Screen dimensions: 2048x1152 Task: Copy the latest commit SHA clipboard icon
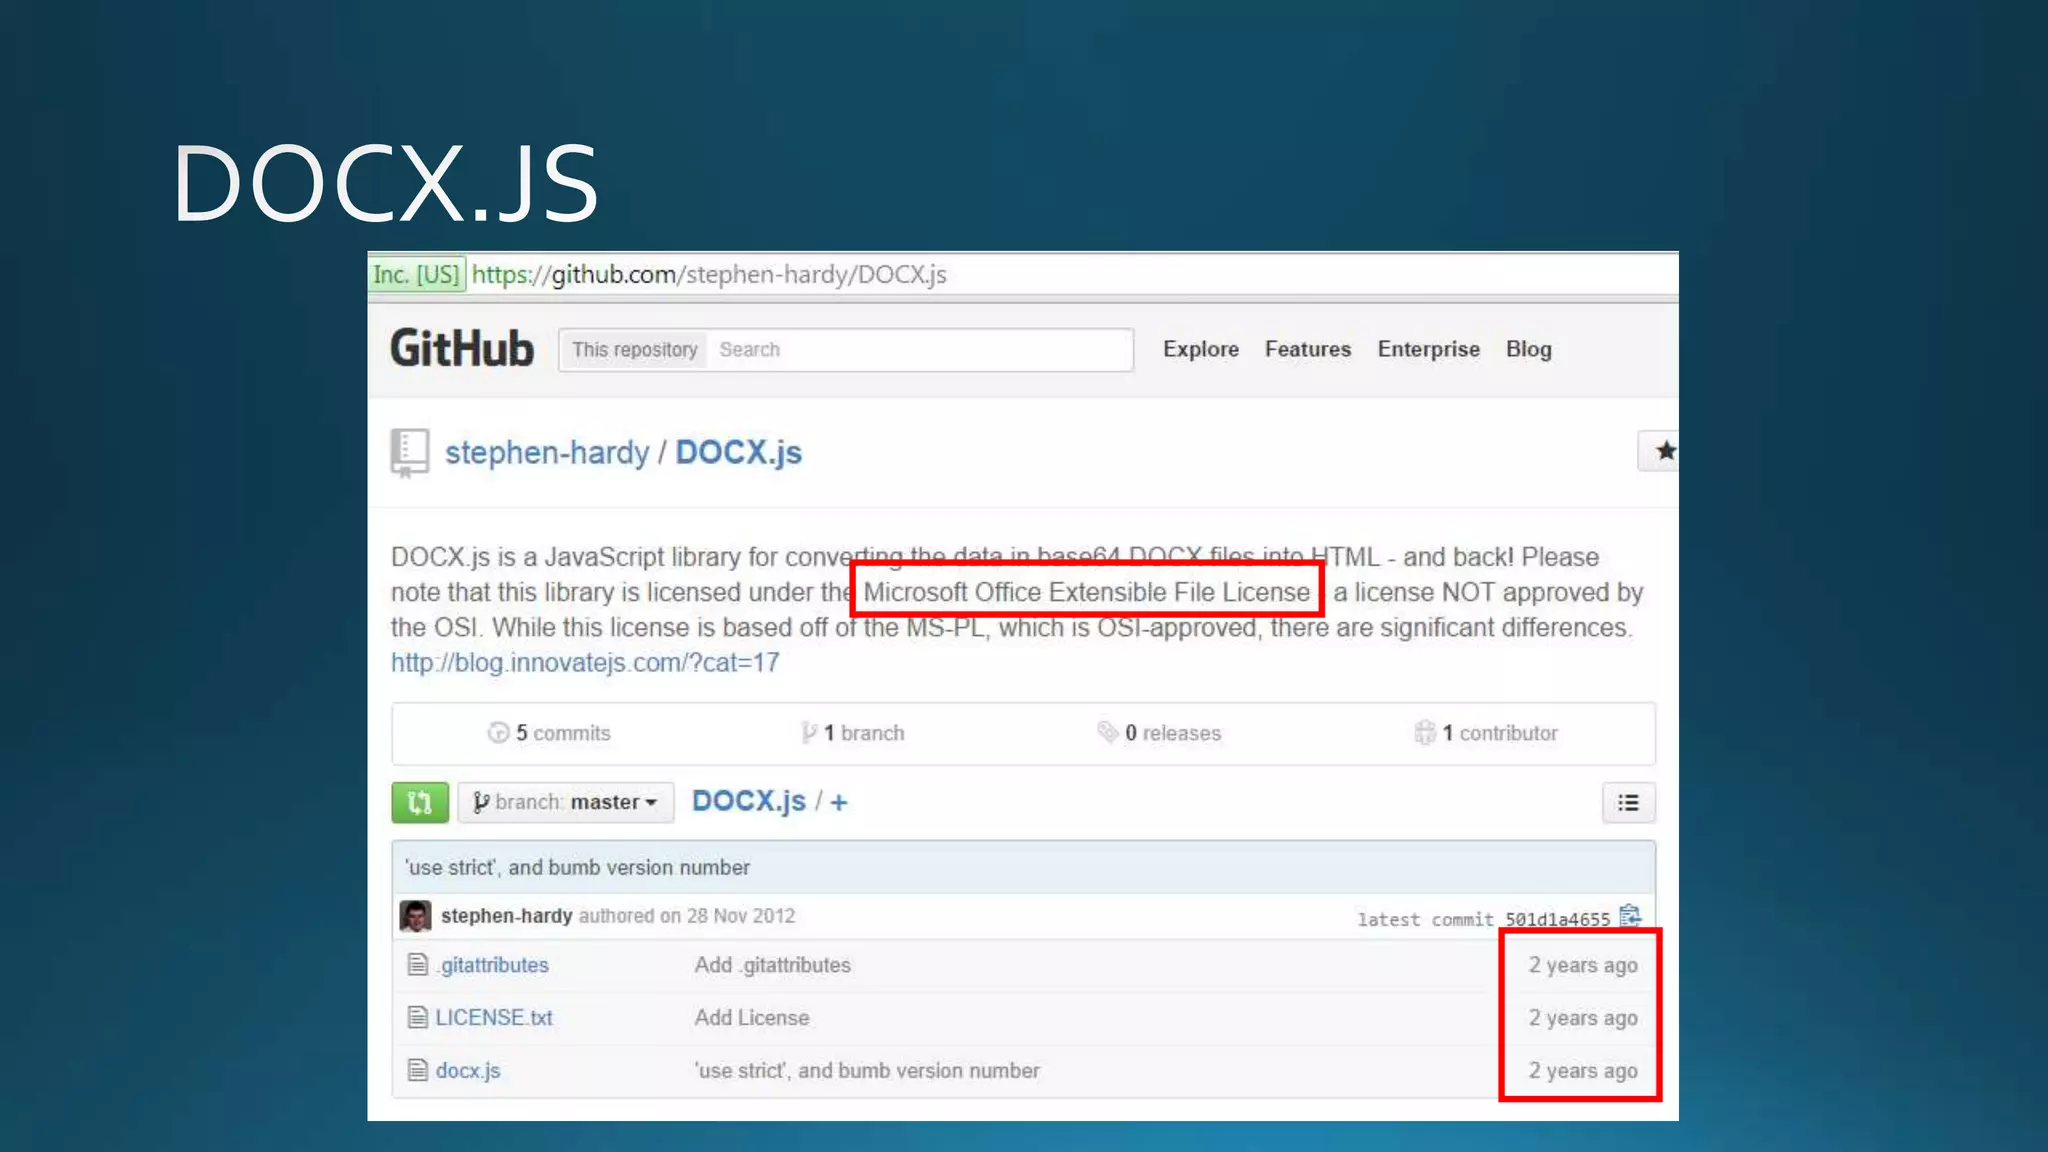click(x=1630, y=916)
